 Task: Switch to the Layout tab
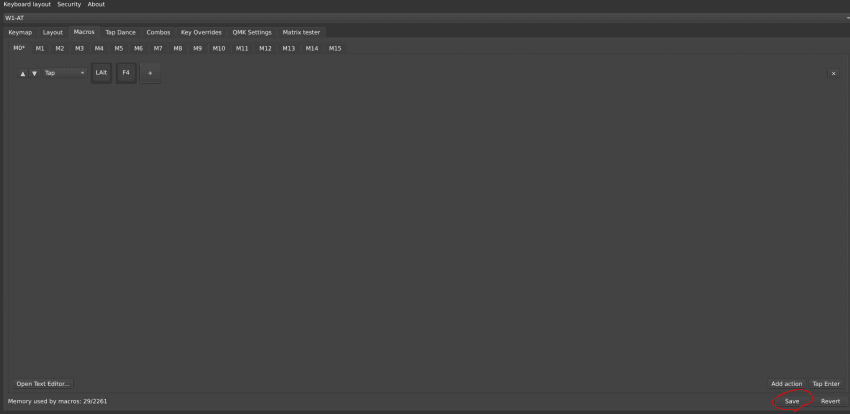click(x=53, y=33)
